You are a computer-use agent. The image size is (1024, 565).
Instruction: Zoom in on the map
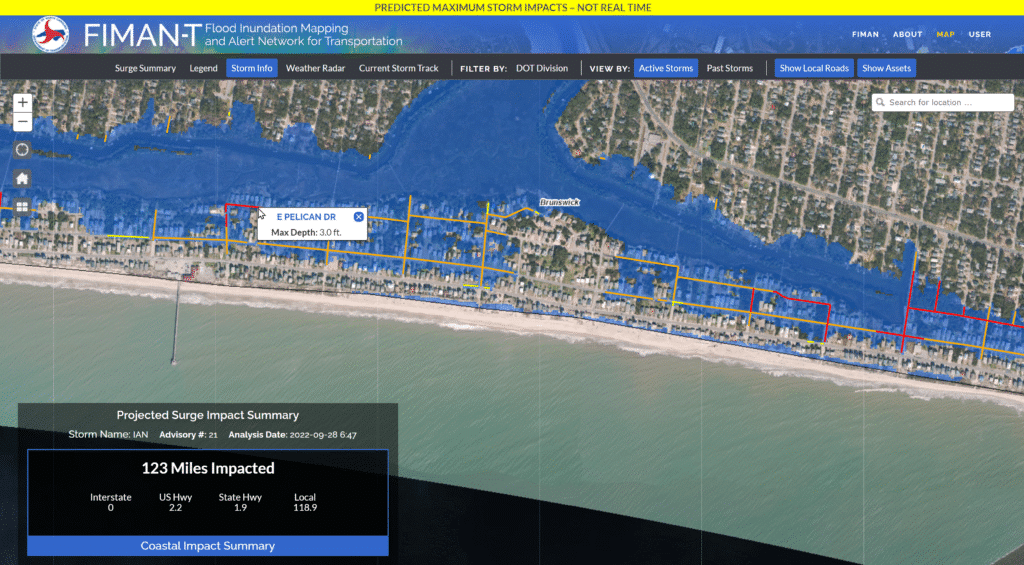(23, 103)
